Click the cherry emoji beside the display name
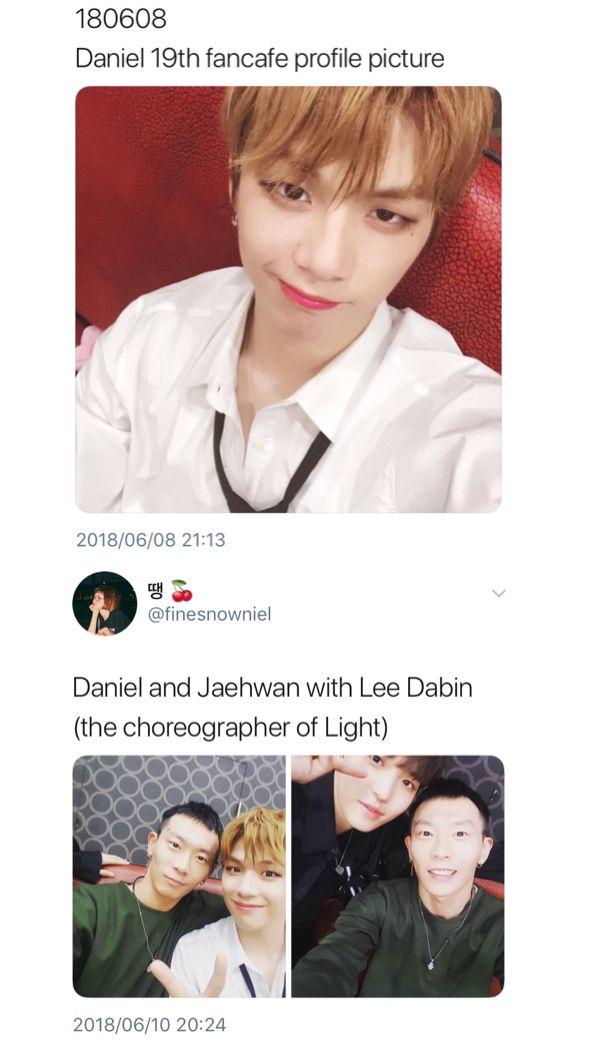Screen dimensions: 612x1058 [x=182, y=590]
